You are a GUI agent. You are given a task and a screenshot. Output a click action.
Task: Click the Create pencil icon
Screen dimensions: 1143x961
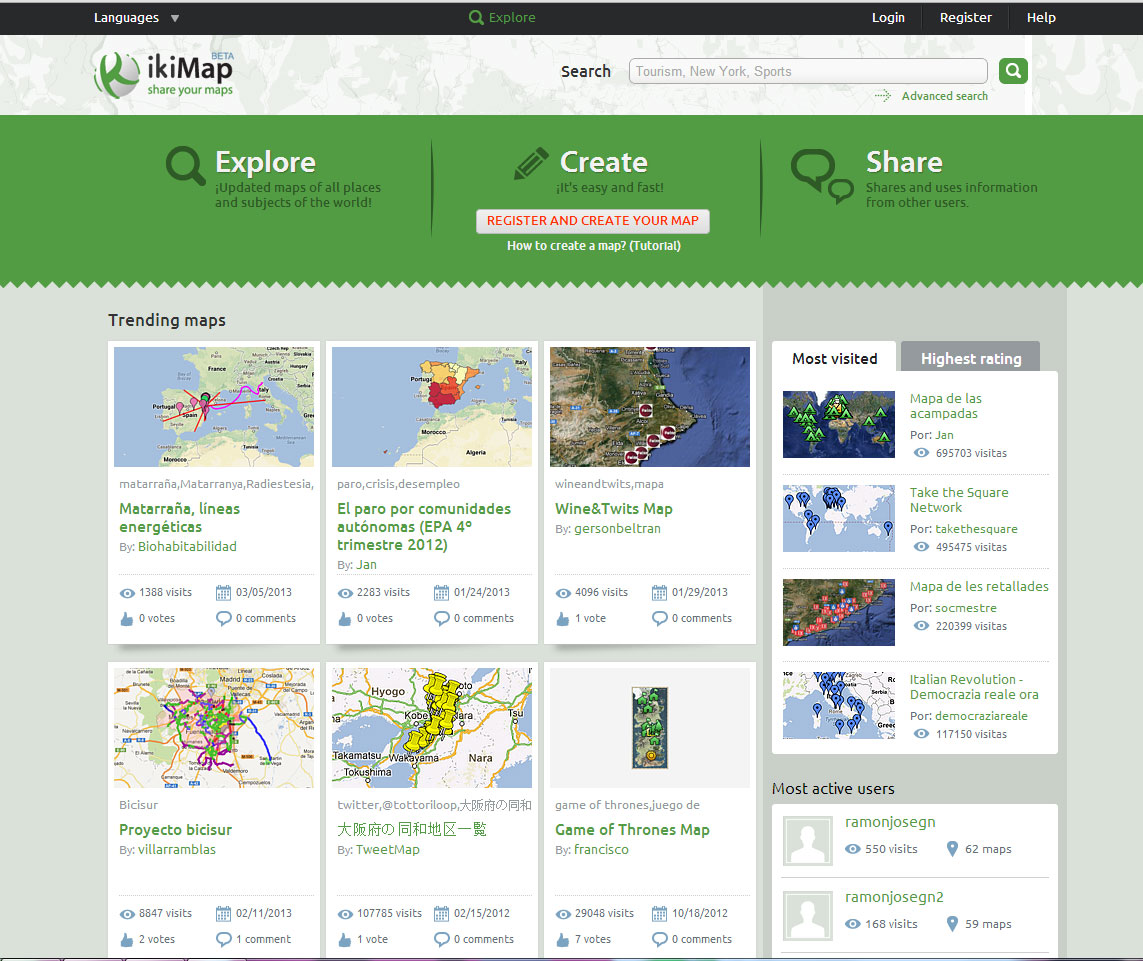click(531, 164)
